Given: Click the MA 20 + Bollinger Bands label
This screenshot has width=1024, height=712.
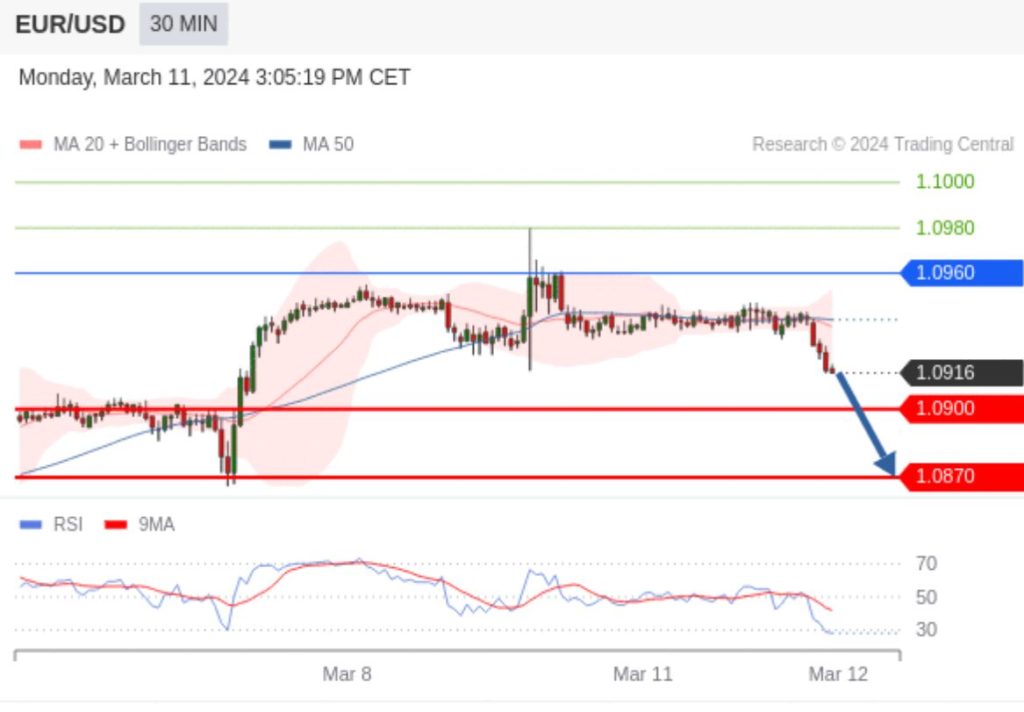Looking at the screenshot, I should click(150, 144).
